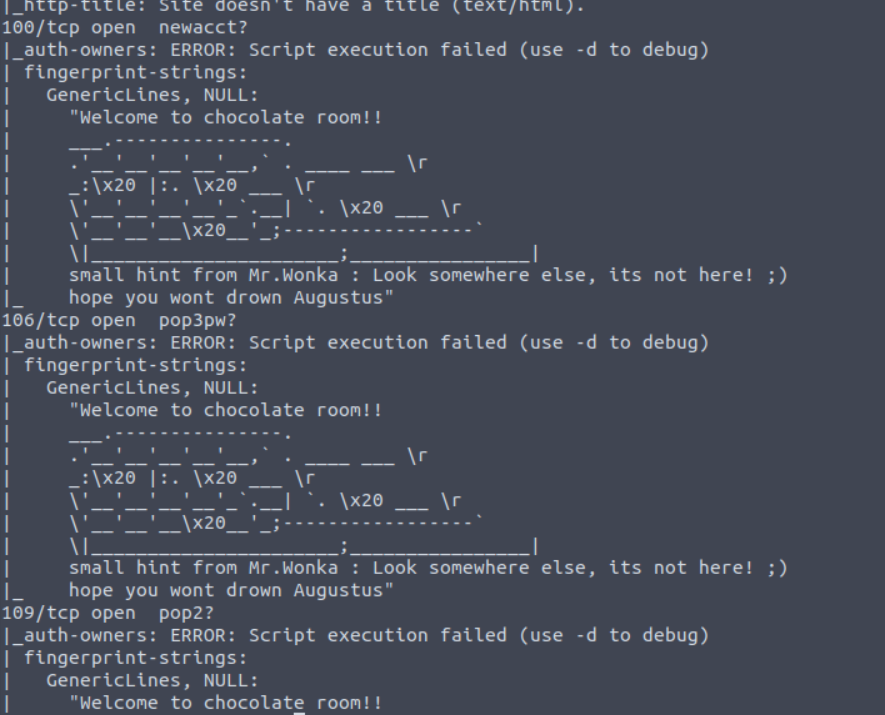Click 'fingerprint-strings:' under port 106

click(x=135, y=366)
